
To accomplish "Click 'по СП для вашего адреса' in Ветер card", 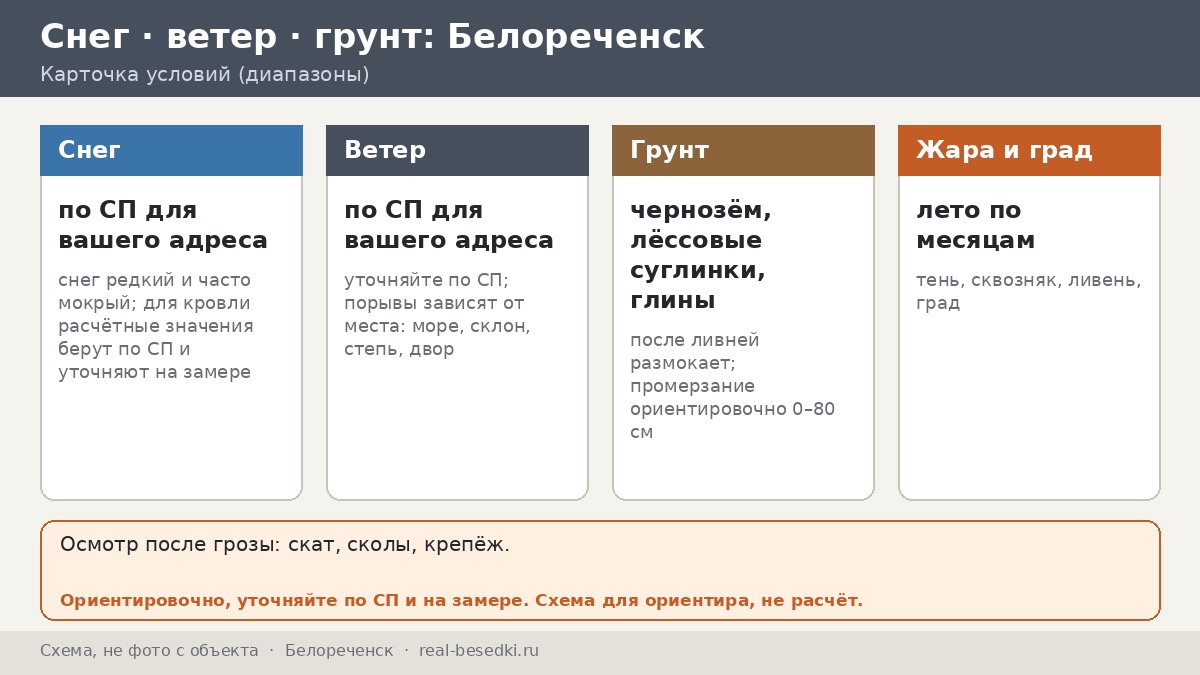I will 449,225.
